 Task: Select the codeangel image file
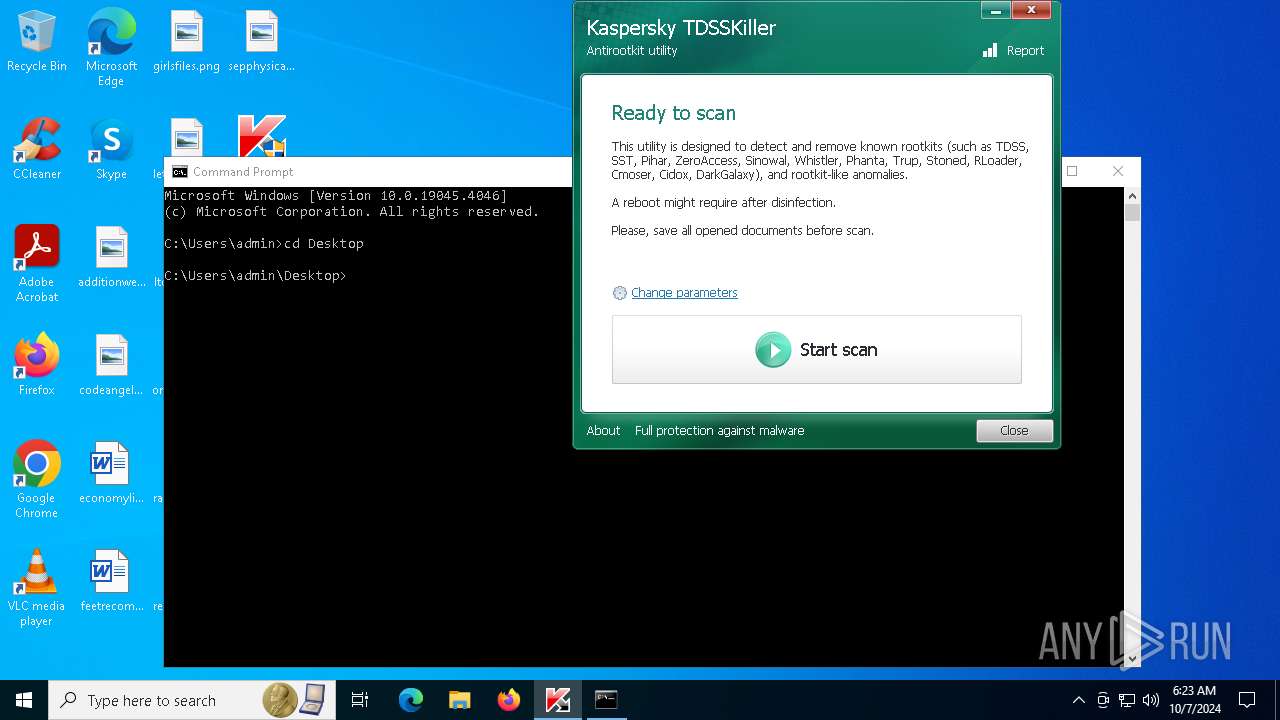coord(111,365)
